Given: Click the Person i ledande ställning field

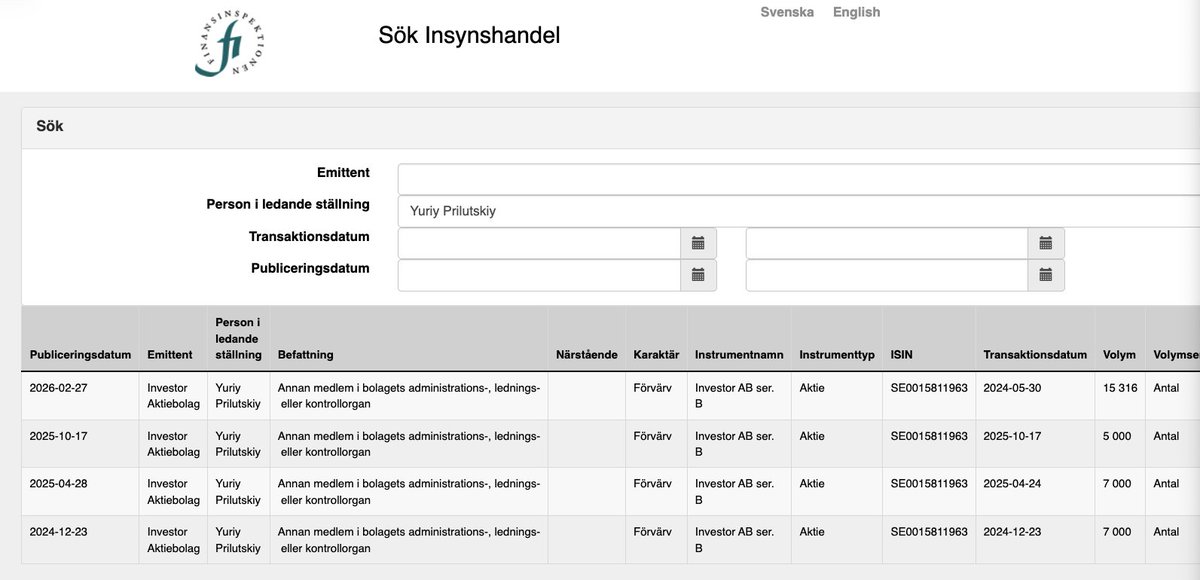Looking at the screenshot, I should tap(798, 211).
